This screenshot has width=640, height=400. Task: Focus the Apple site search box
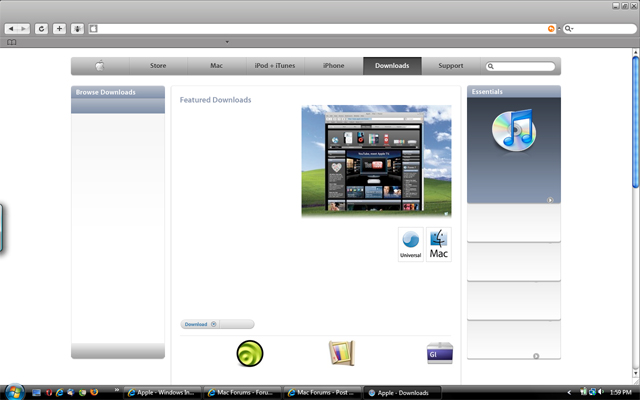(x=520, y=66)
